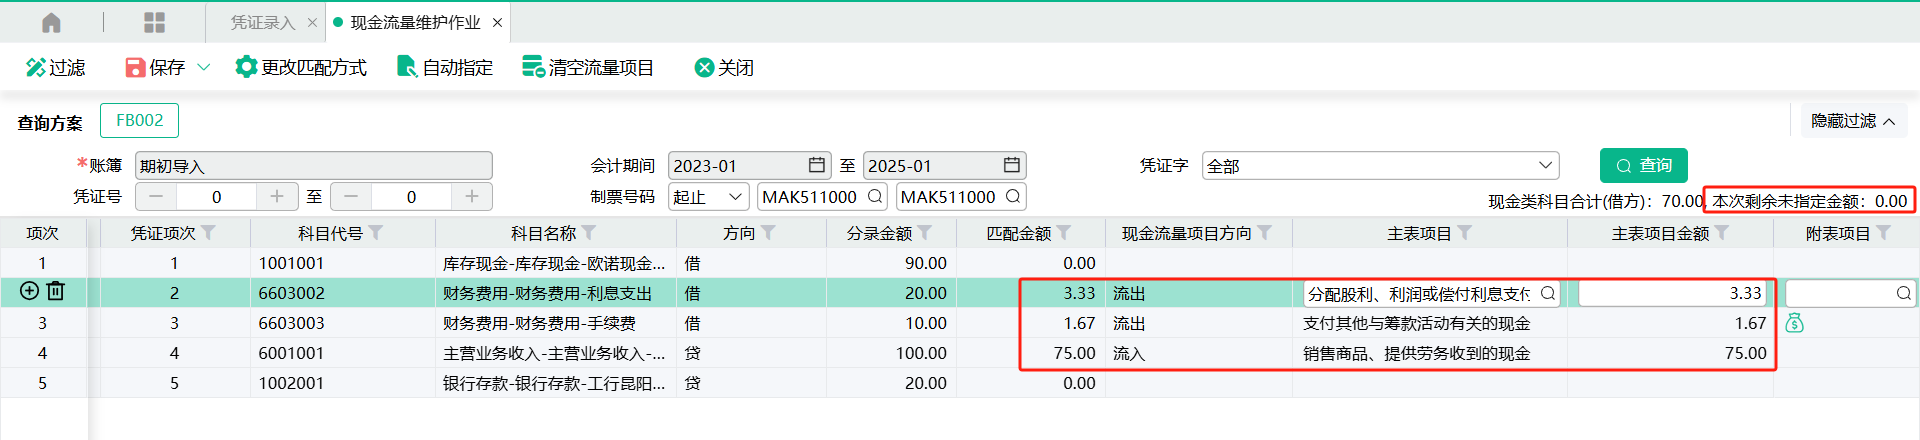Open start period calendar picker 2023-01
1920x440 pixels.
coord(817,165)
